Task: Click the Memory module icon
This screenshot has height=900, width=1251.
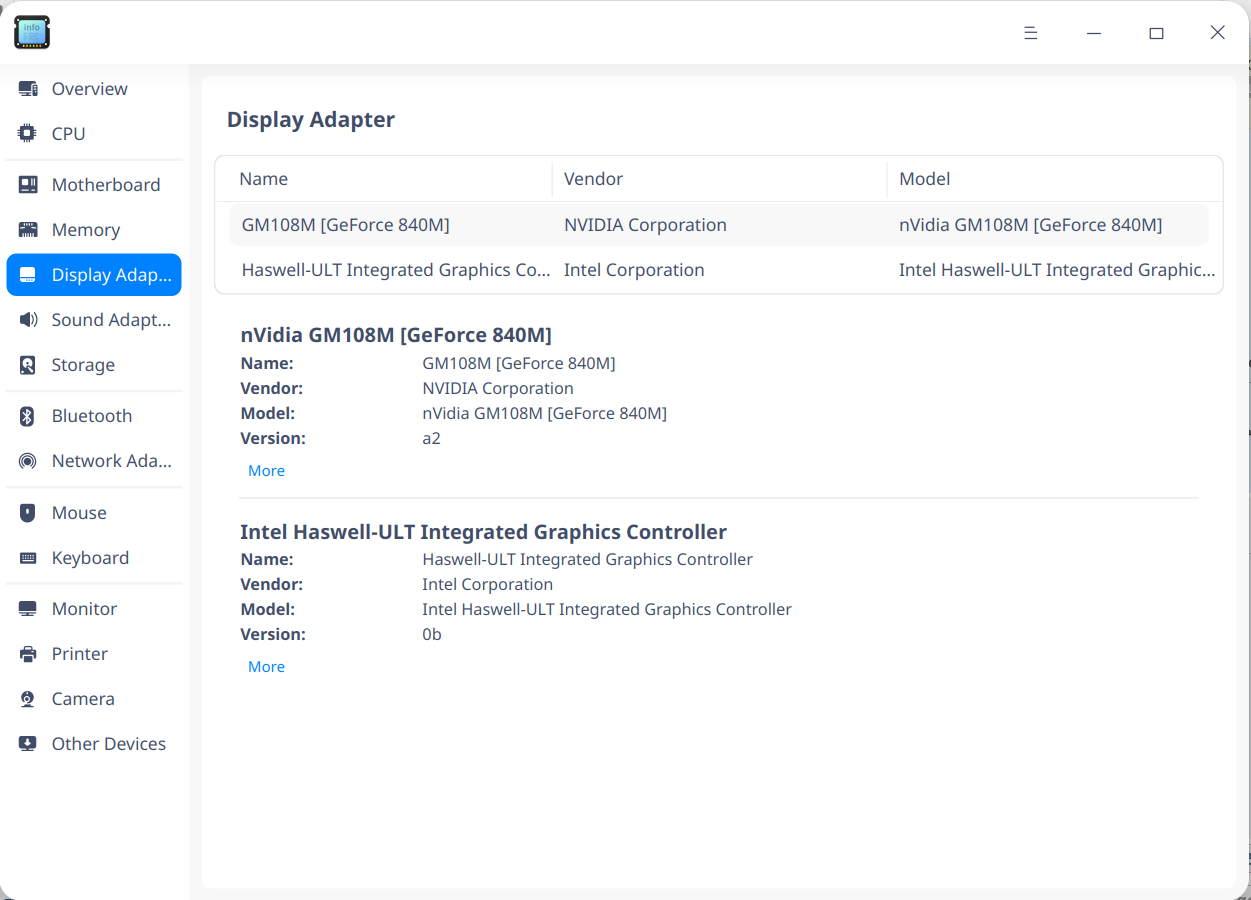Action: (x=28, y=230)
